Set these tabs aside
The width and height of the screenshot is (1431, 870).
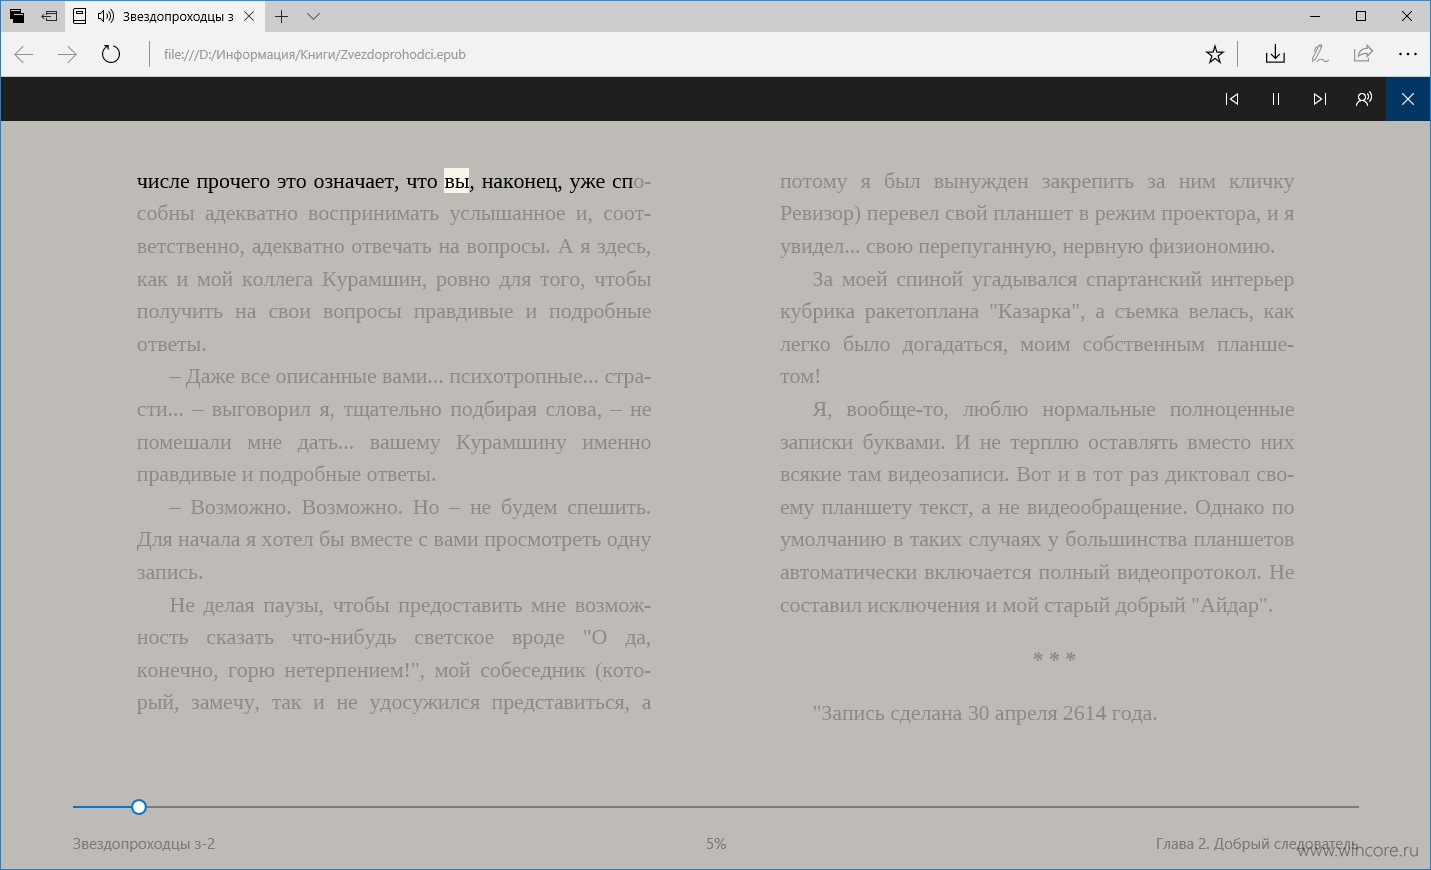click(x=49, y=16)
